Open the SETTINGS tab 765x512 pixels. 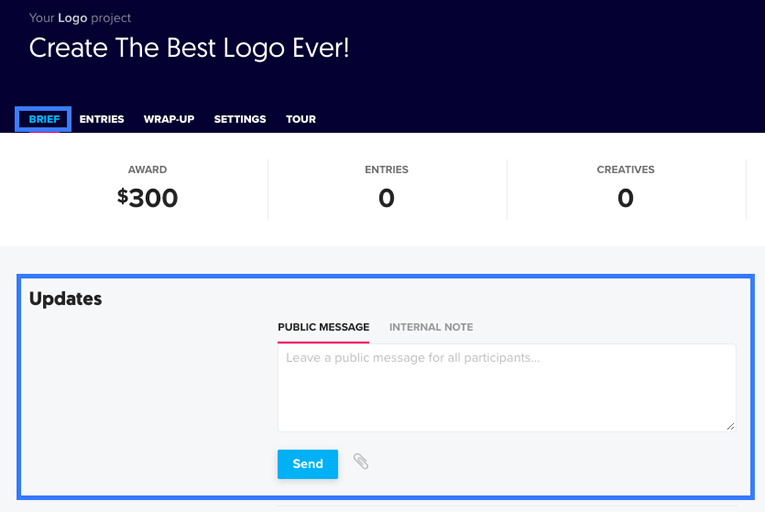tap(240, 119)
